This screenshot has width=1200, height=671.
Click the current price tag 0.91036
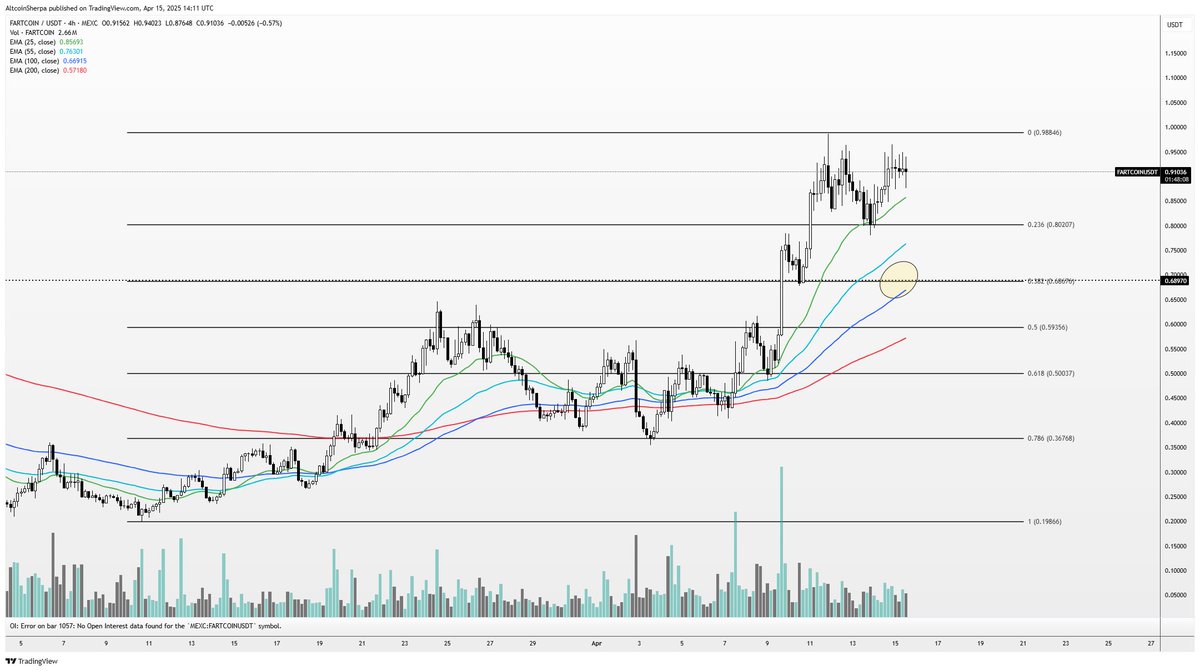(x=1176, y=172)
